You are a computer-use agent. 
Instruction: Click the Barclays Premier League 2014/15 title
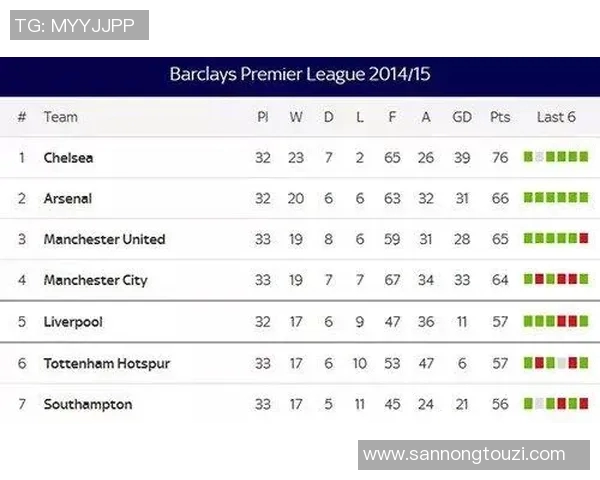[x=300, y=75]
